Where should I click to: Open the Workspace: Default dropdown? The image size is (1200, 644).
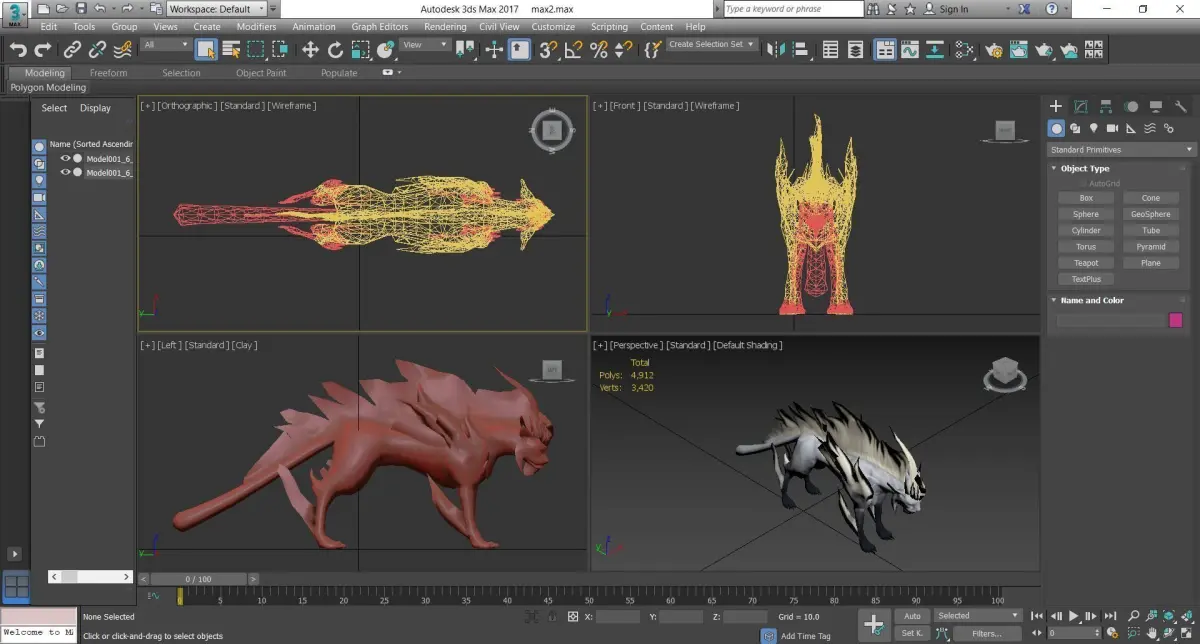216,9
